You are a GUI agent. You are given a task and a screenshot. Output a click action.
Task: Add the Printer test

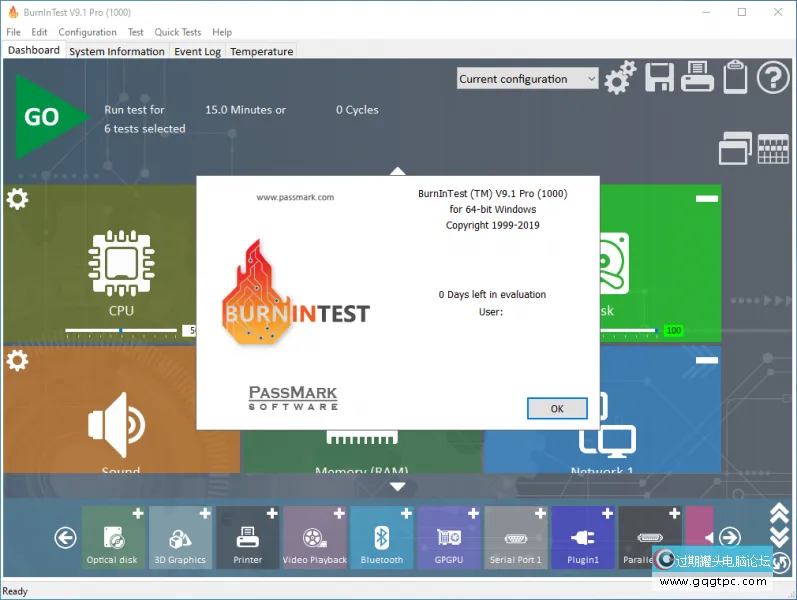tap(272, 514)
